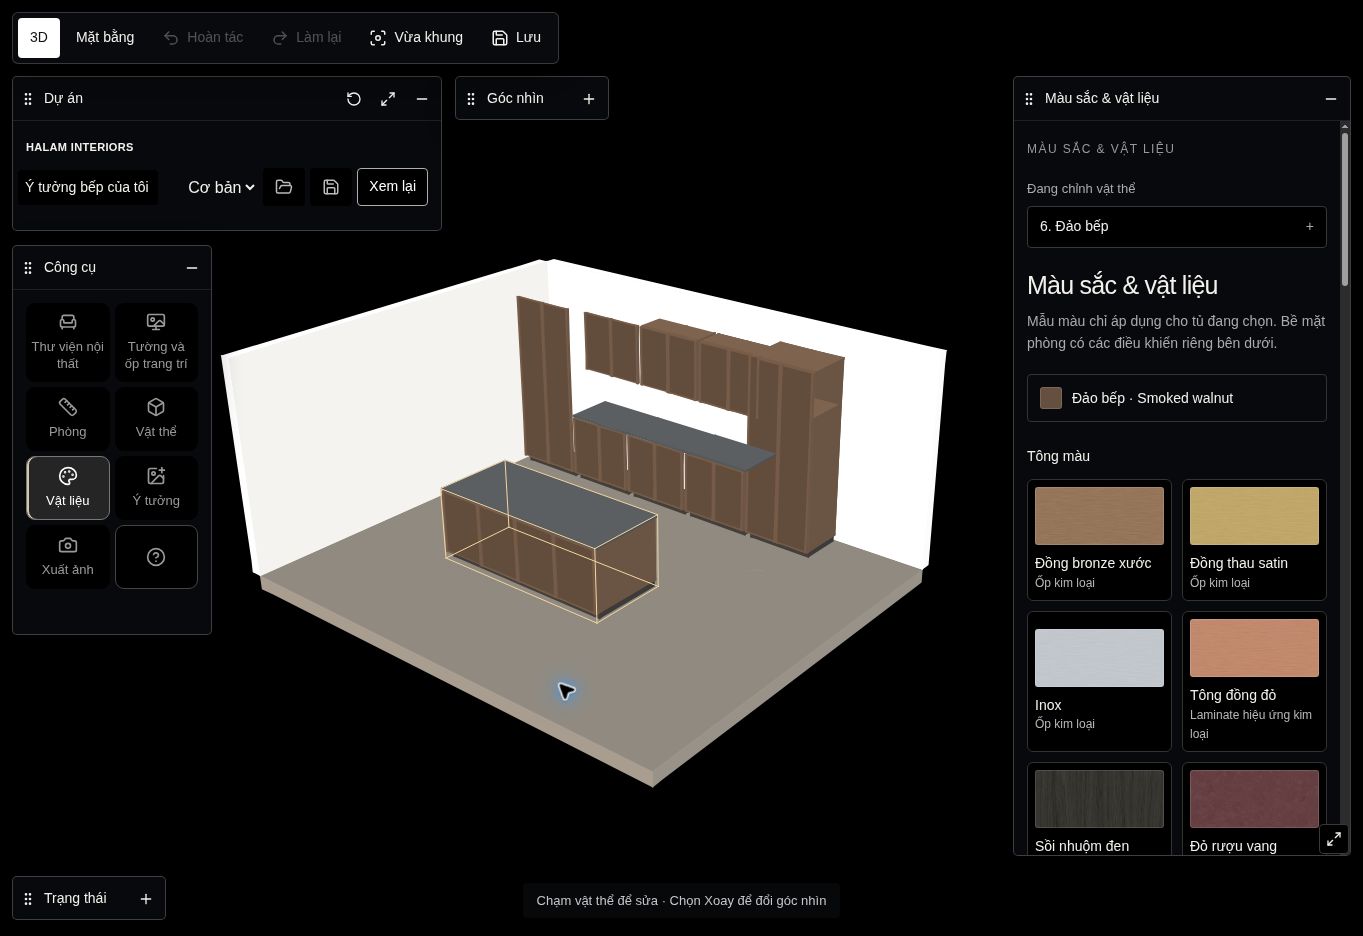
Task: Choose the Inox metal material
Action: [1099, 681]
